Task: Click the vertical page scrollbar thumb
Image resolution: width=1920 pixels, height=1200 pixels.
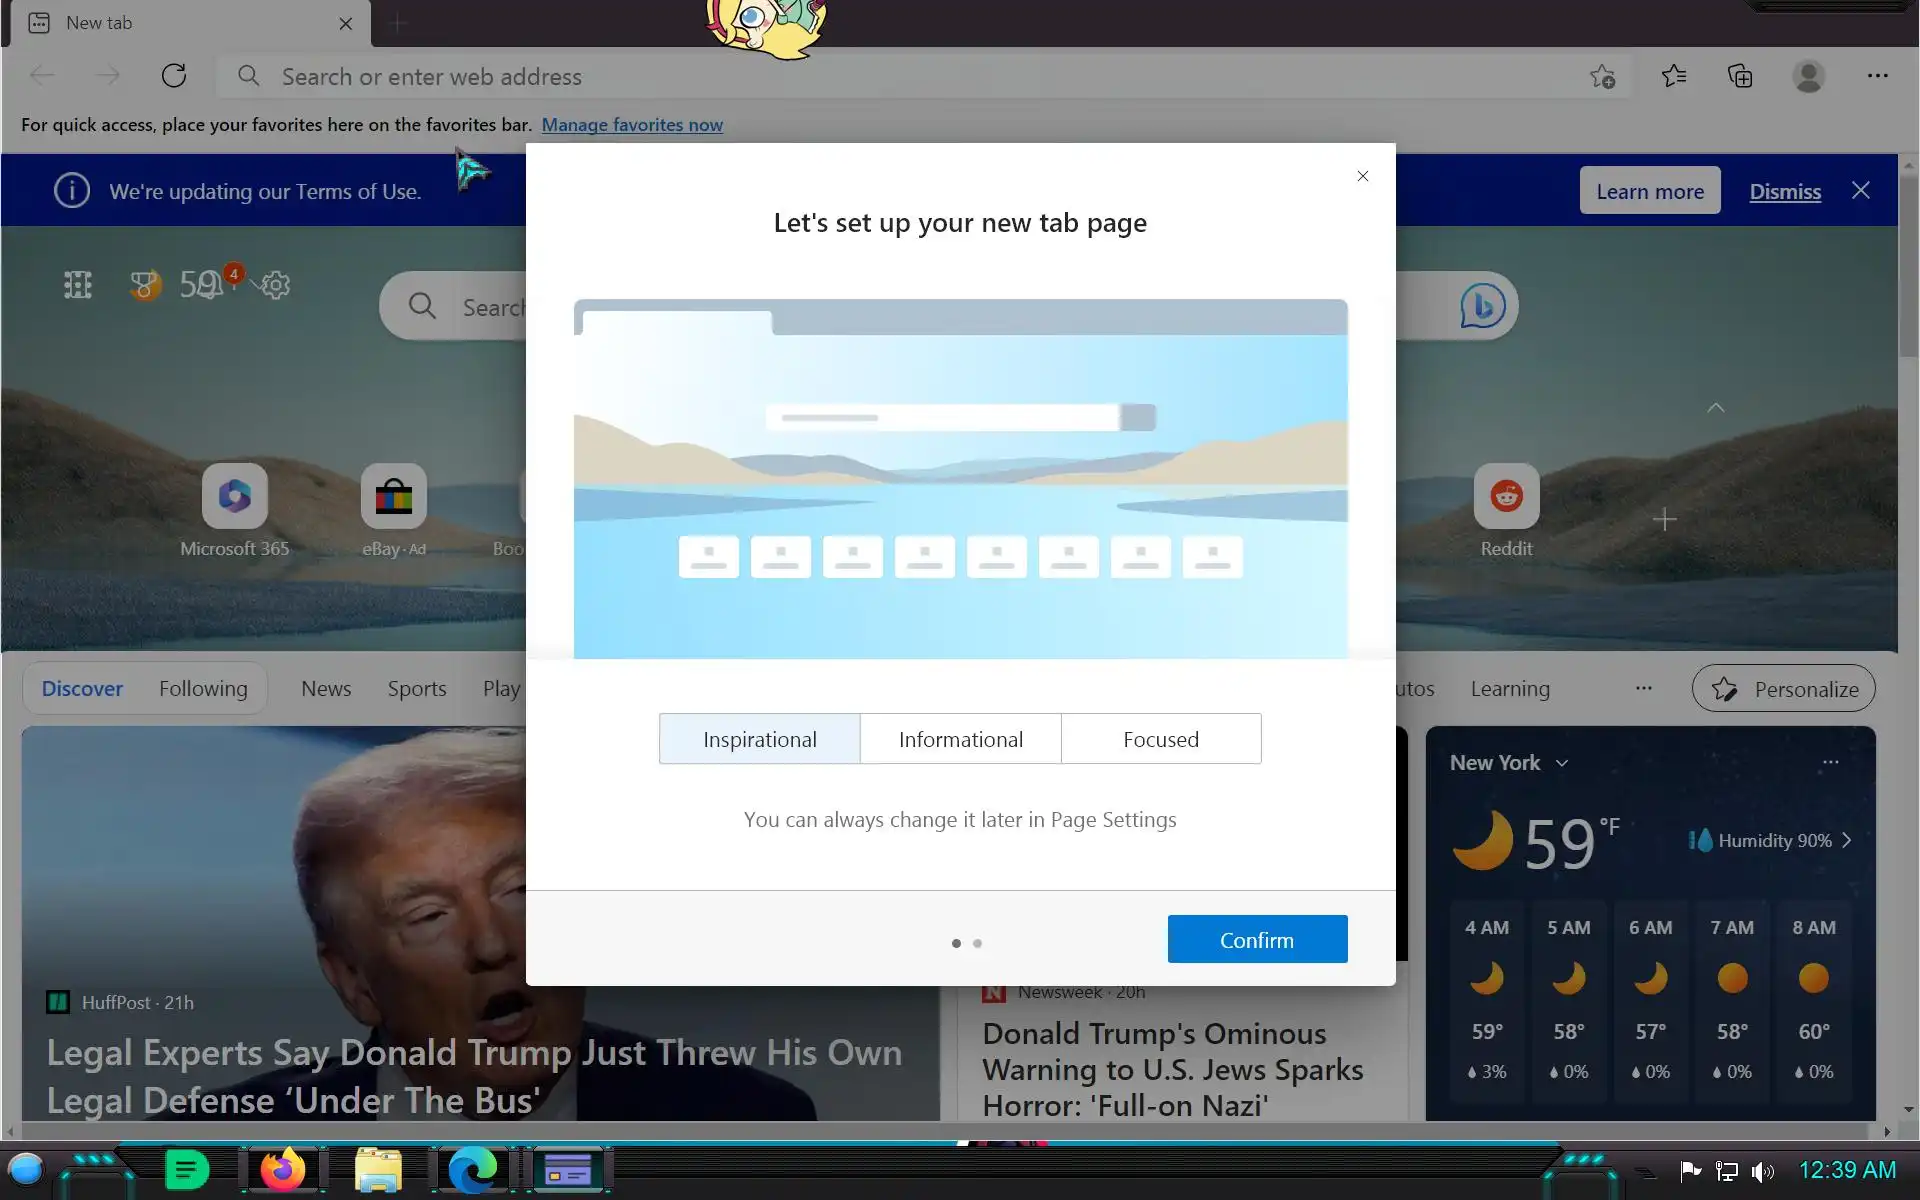Action: pos(1908,265)
